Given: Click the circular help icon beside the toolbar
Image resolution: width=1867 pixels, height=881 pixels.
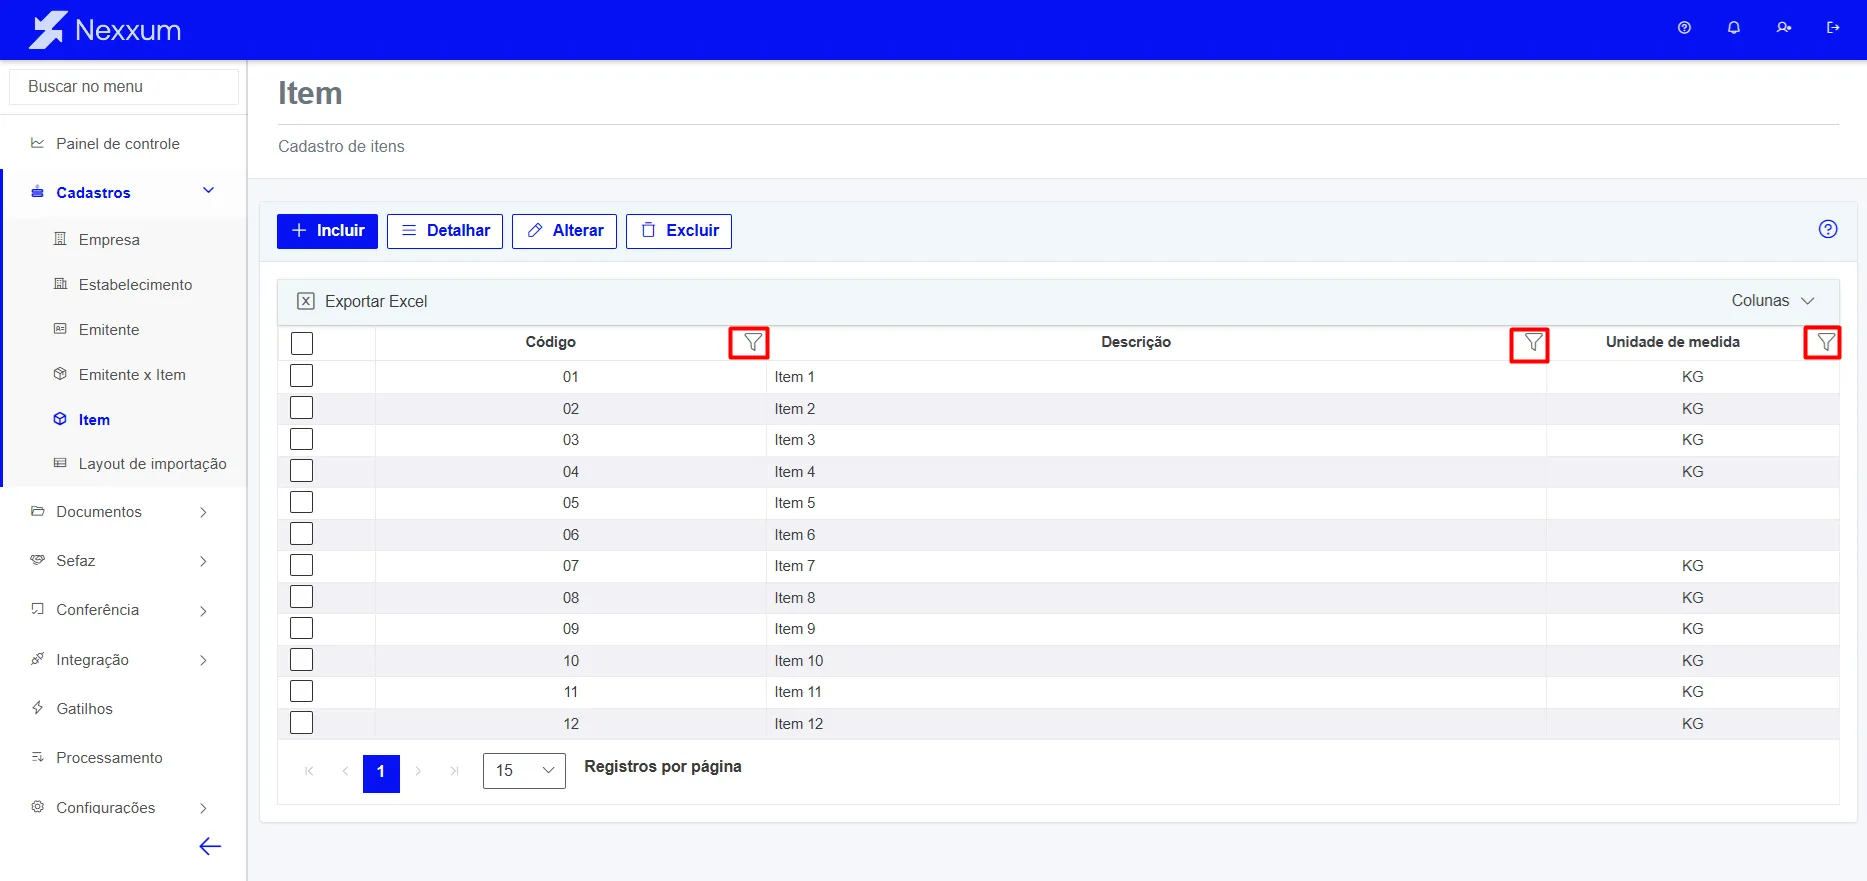Looking at the screenshot, I should coord(1828,229).
